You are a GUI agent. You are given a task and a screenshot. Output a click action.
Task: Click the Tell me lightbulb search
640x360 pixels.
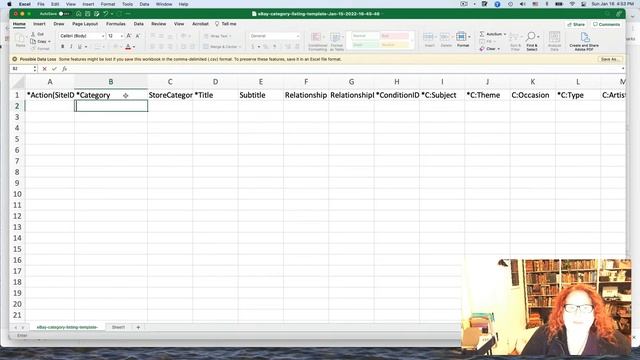[x=226, y=24]
